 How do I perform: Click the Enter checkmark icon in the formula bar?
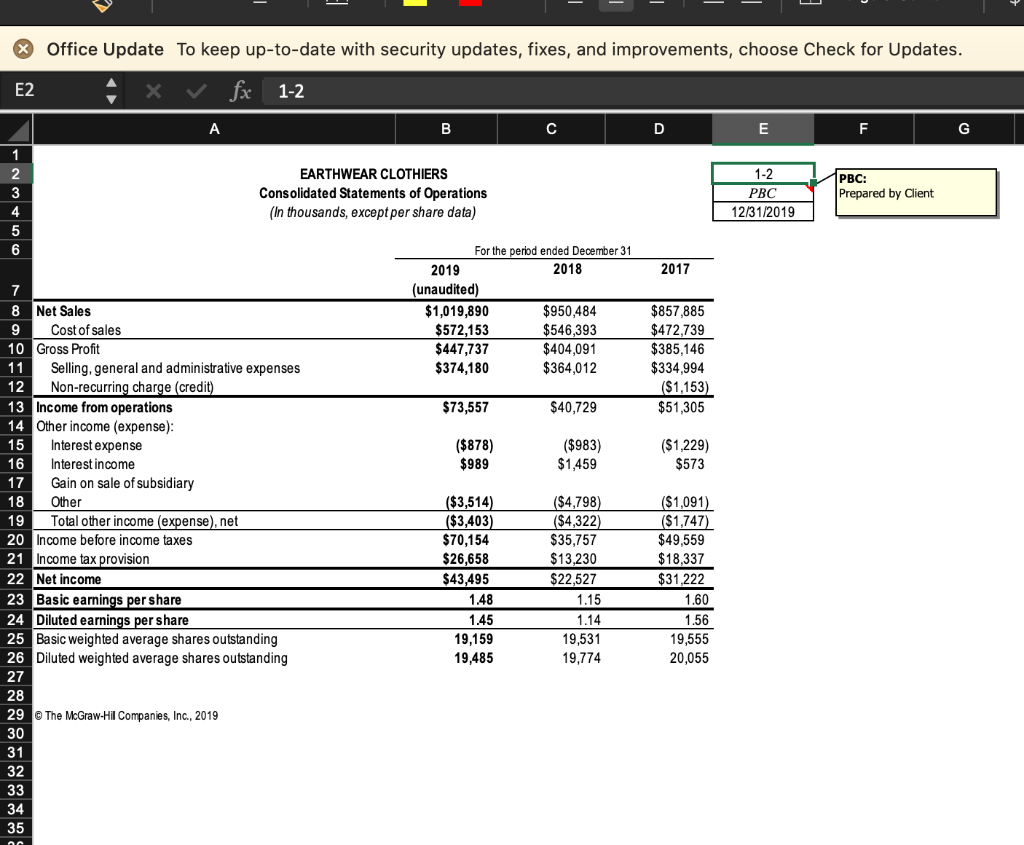coord(195,91)
